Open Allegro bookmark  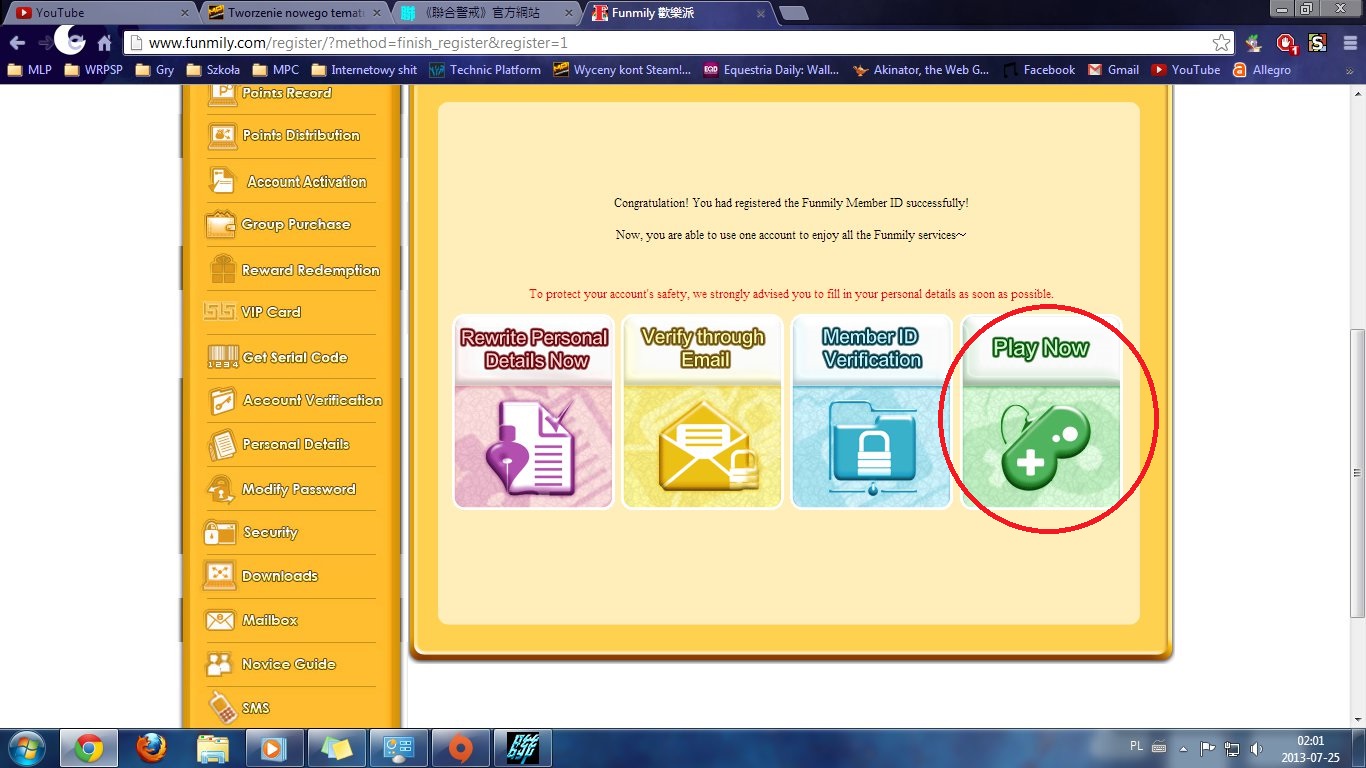pos(1262,70)
